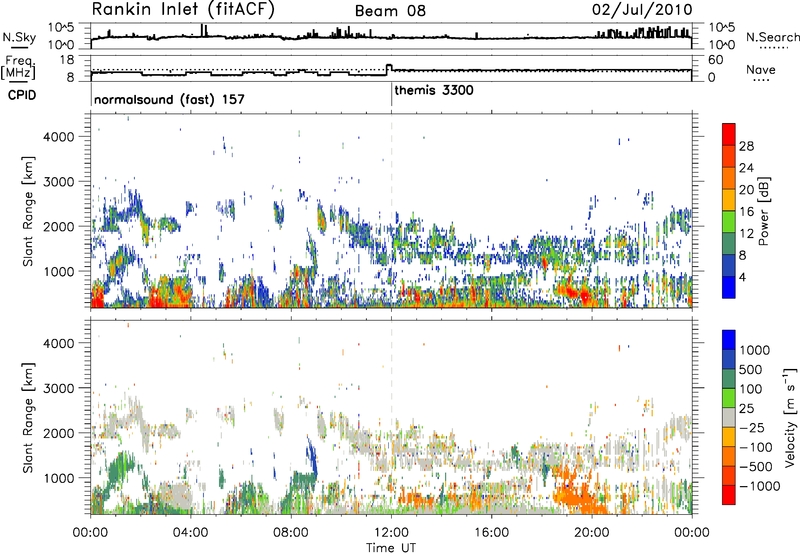Select the "500" velocity colorbar tick
Screen dimensions: 800x554
(751, 369)
